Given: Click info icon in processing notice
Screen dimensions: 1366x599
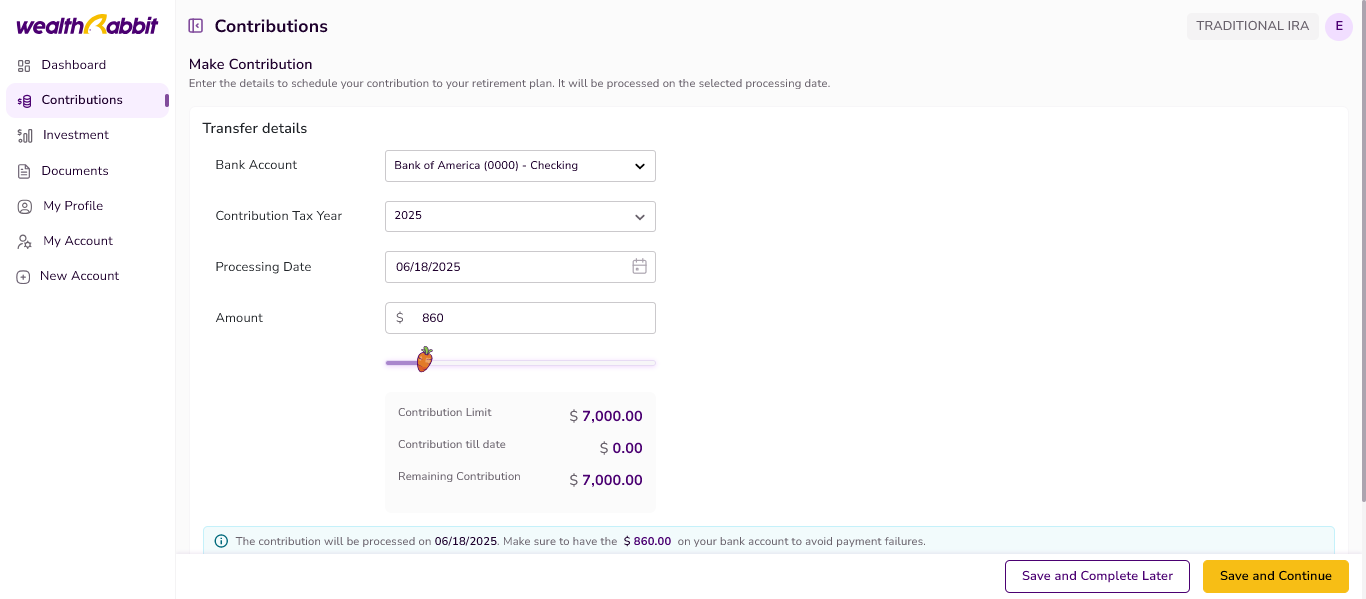Looking at the screenshot, I should click(221, 541).
